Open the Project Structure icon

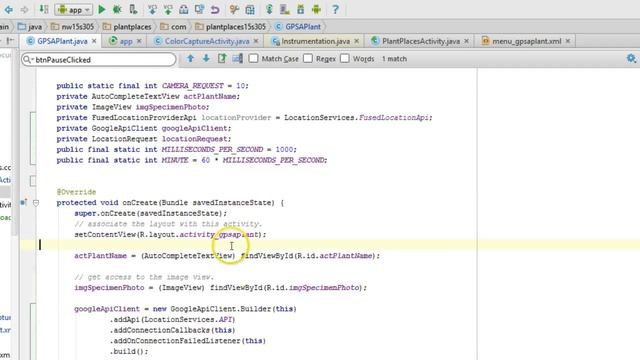(250, 9)
